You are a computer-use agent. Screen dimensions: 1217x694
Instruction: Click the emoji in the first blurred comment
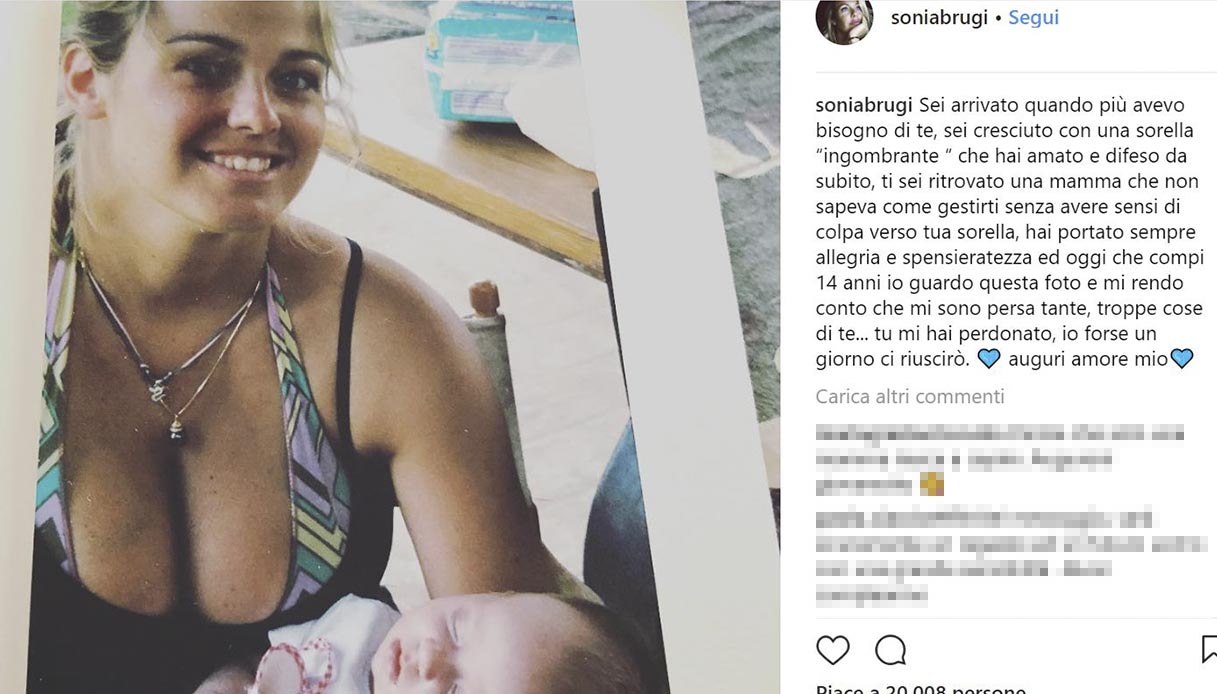(932, 486)
